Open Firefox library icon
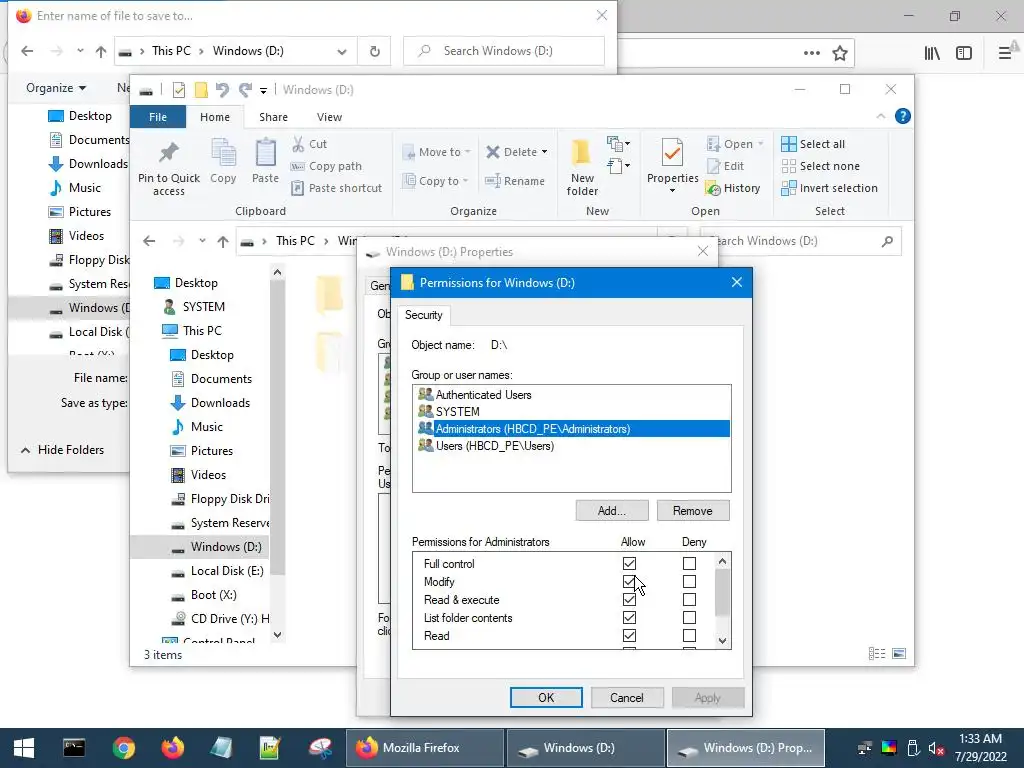This screenshot has height=768, width=1024. coord(932,53)
